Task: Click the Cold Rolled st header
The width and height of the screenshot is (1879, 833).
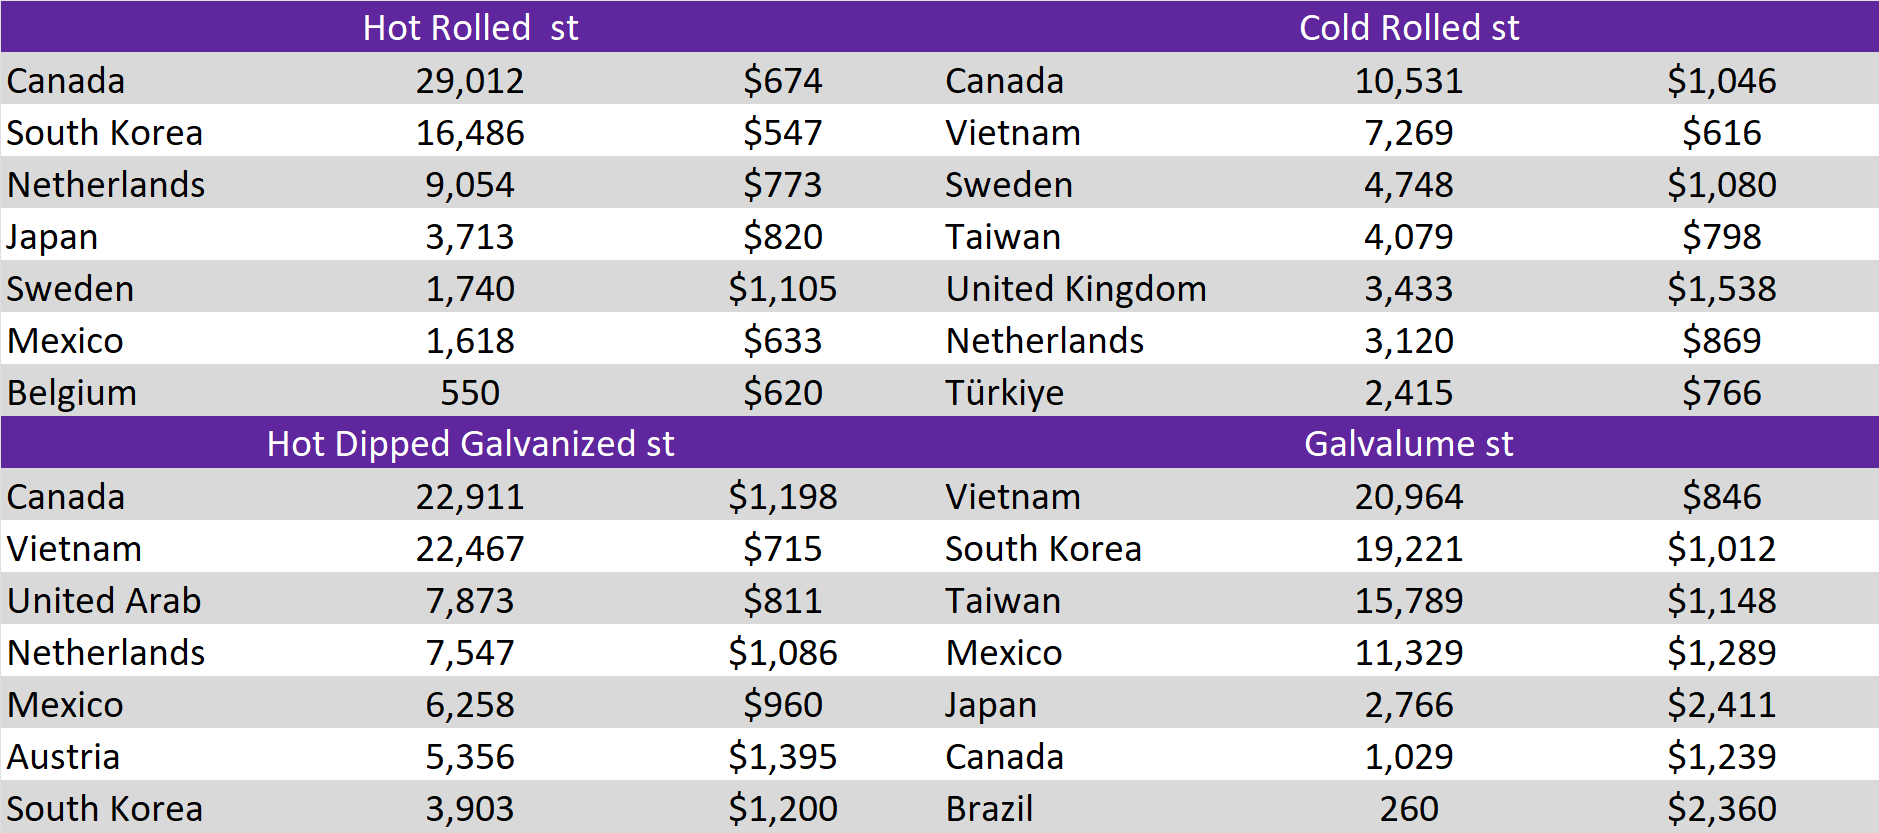Action: click(1408, 28)
